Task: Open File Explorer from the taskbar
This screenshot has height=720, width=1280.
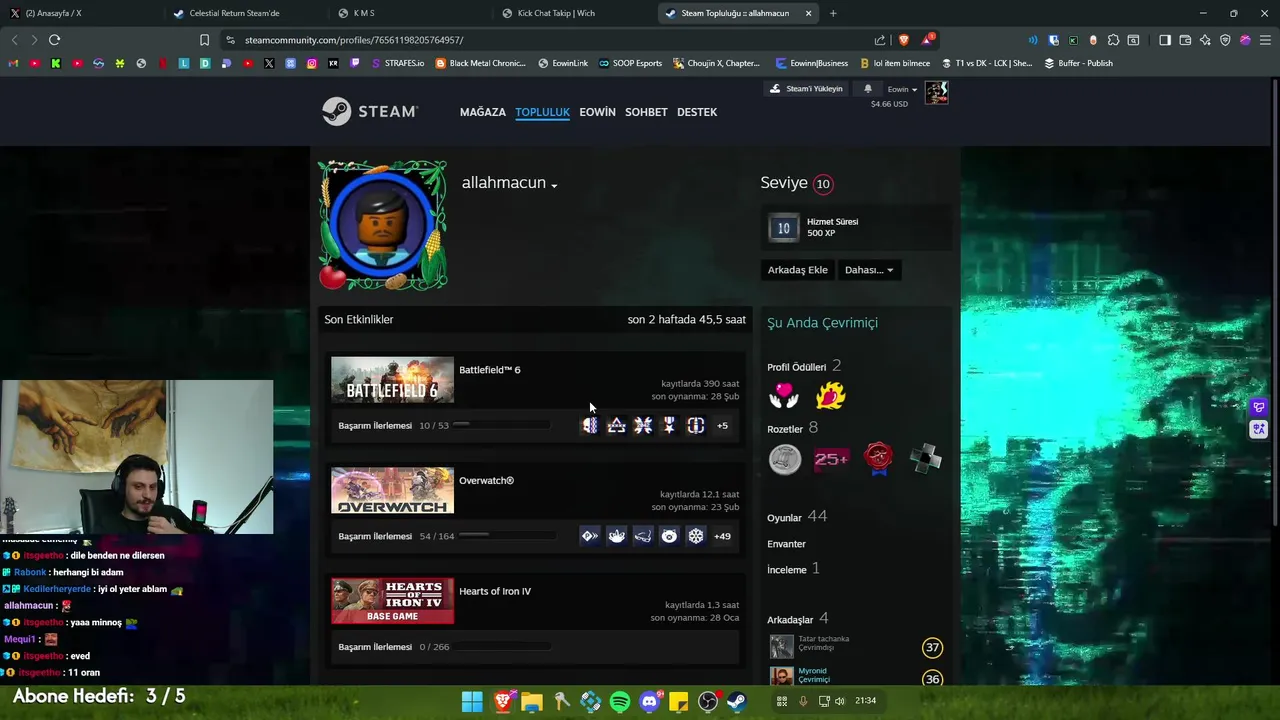Action: point(531,702)
